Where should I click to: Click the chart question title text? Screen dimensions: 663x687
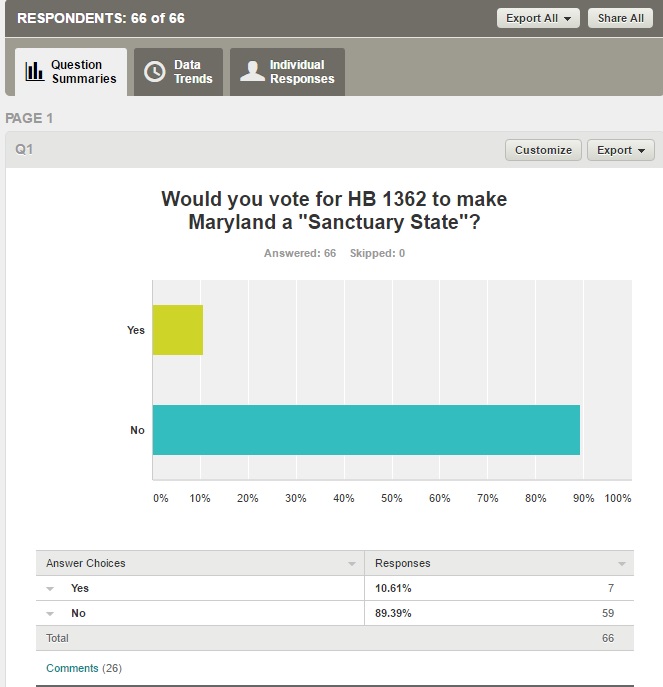(x=334, y=210)
